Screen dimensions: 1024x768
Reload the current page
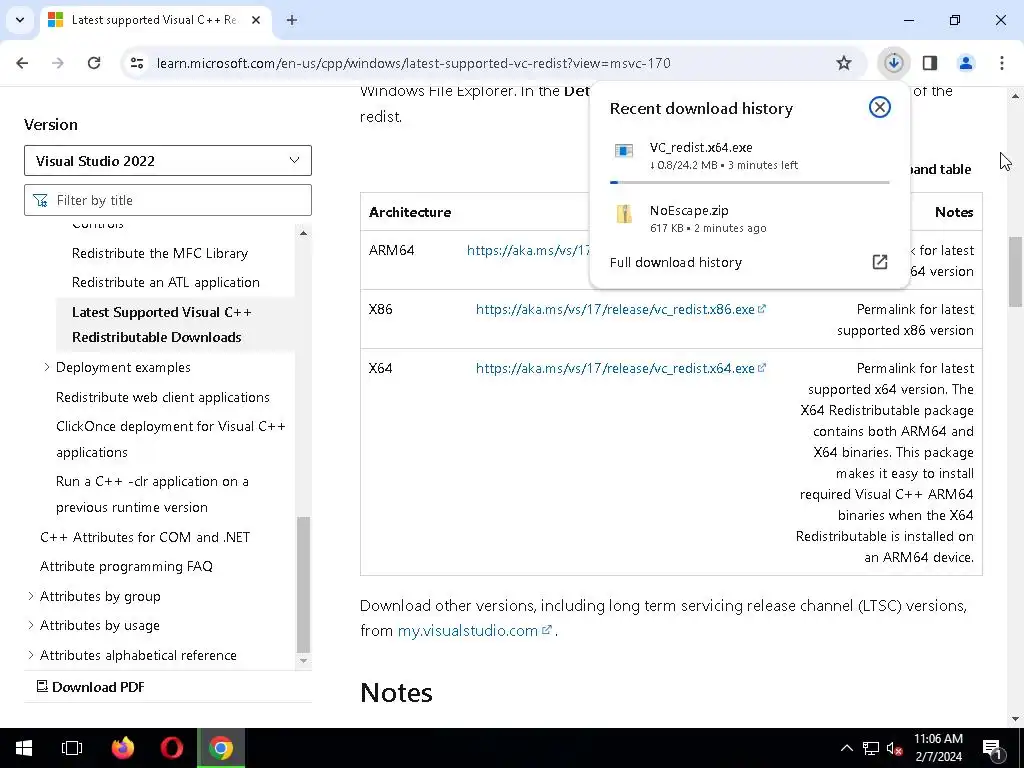[x=94, y=63]
